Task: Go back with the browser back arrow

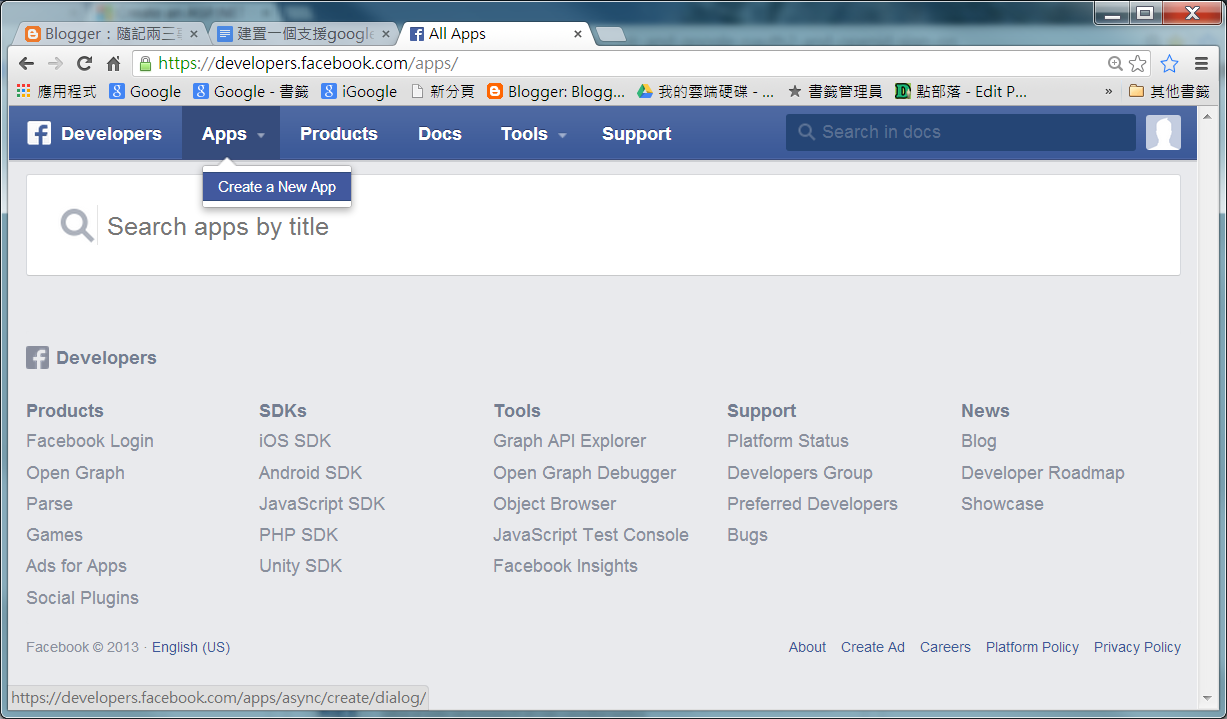Action: 27,63
